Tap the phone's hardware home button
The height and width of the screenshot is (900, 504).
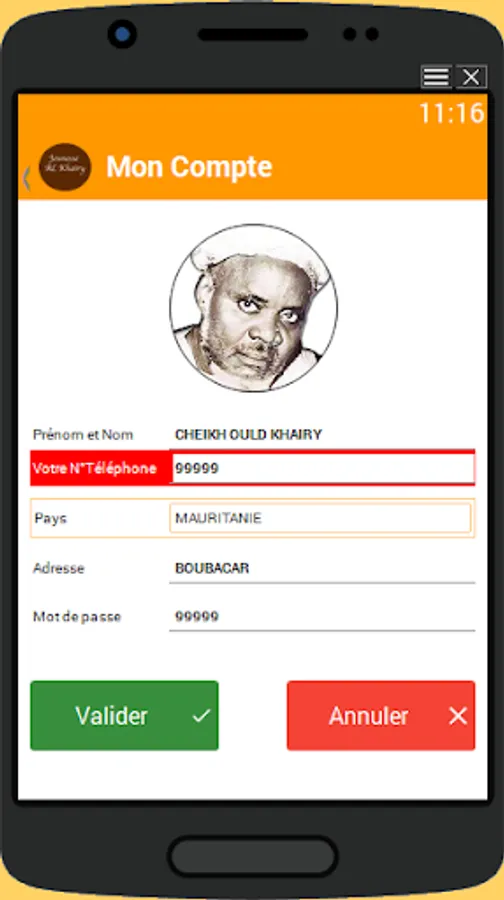[253, 858]
